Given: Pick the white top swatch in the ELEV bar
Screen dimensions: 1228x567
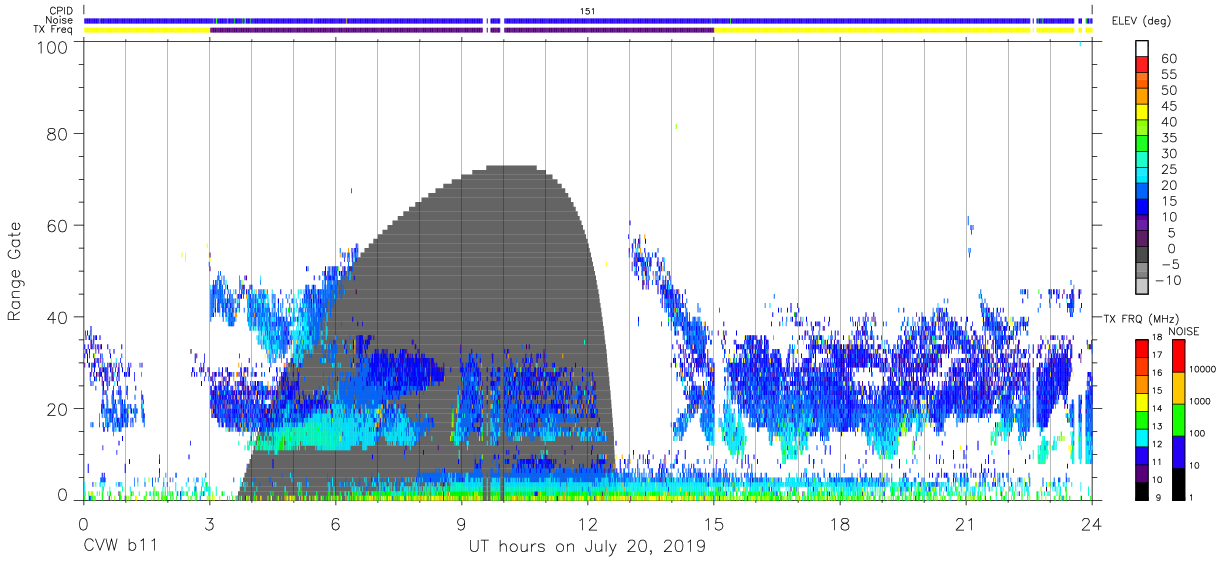Looking at the screenshot, I should [x=1142, y=48].
